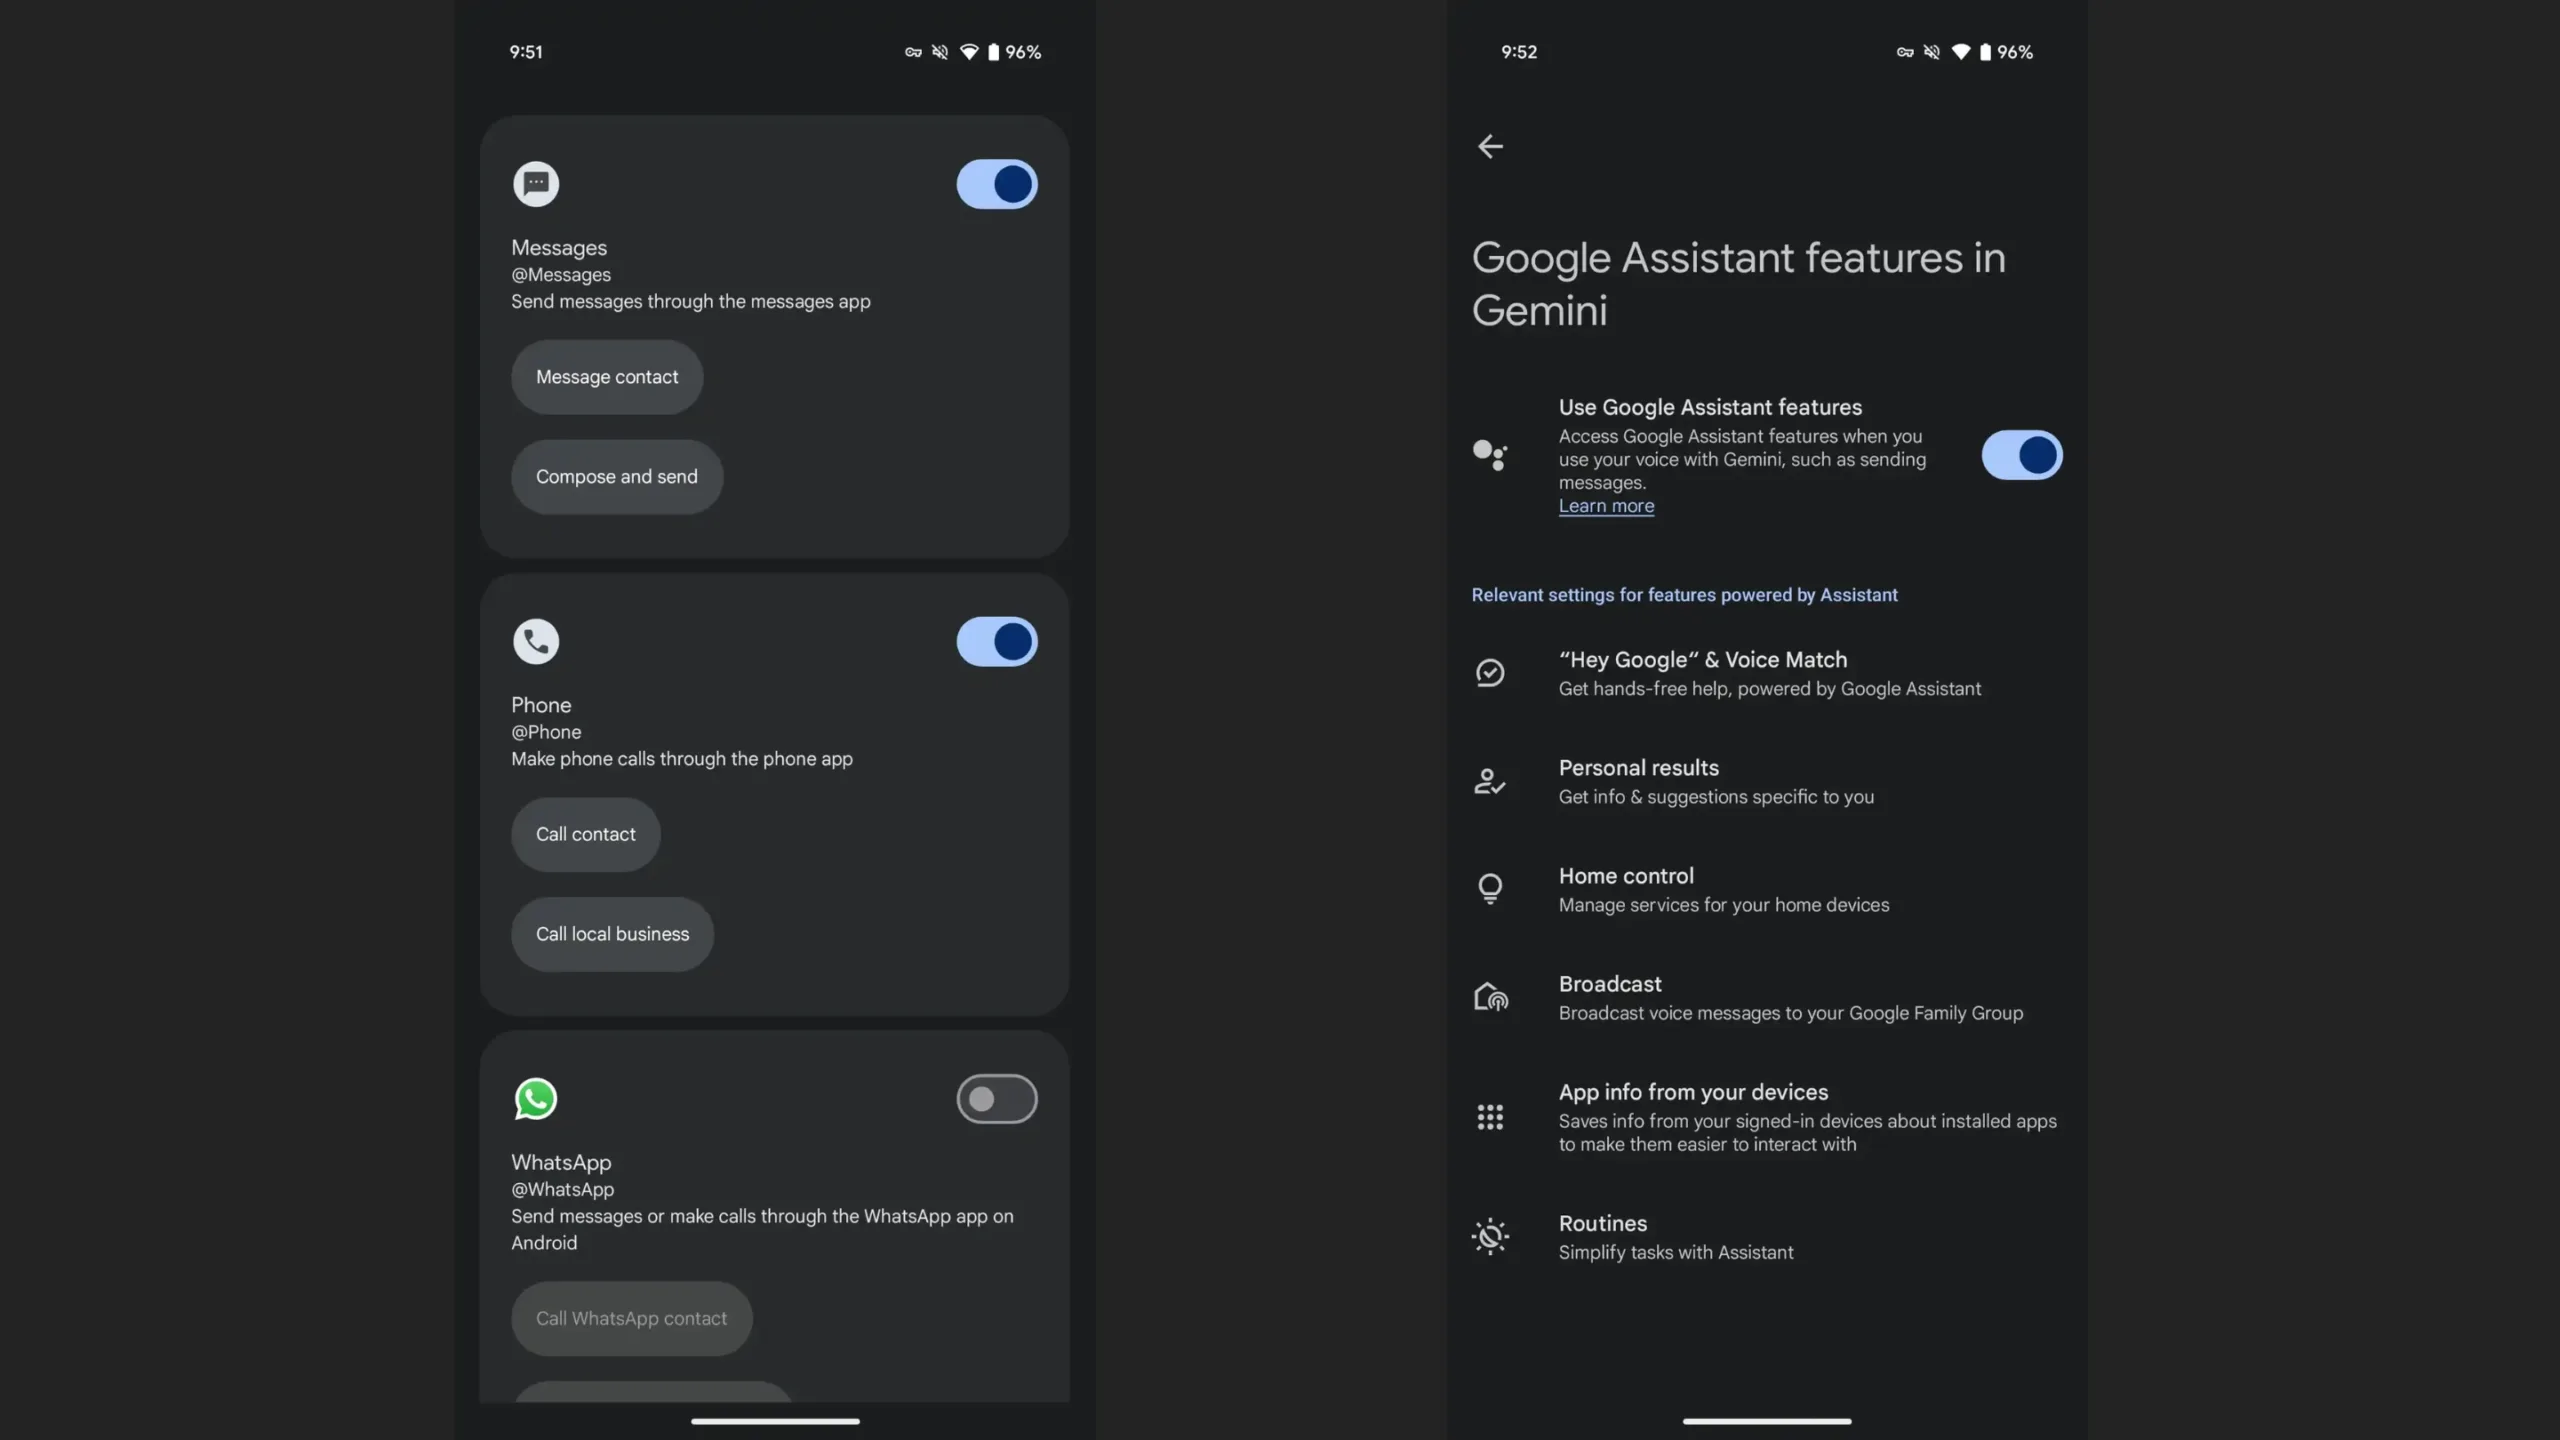Open the Learn more link
This screenshot has height=1440, width=2560.
[x=1606, y=506]
